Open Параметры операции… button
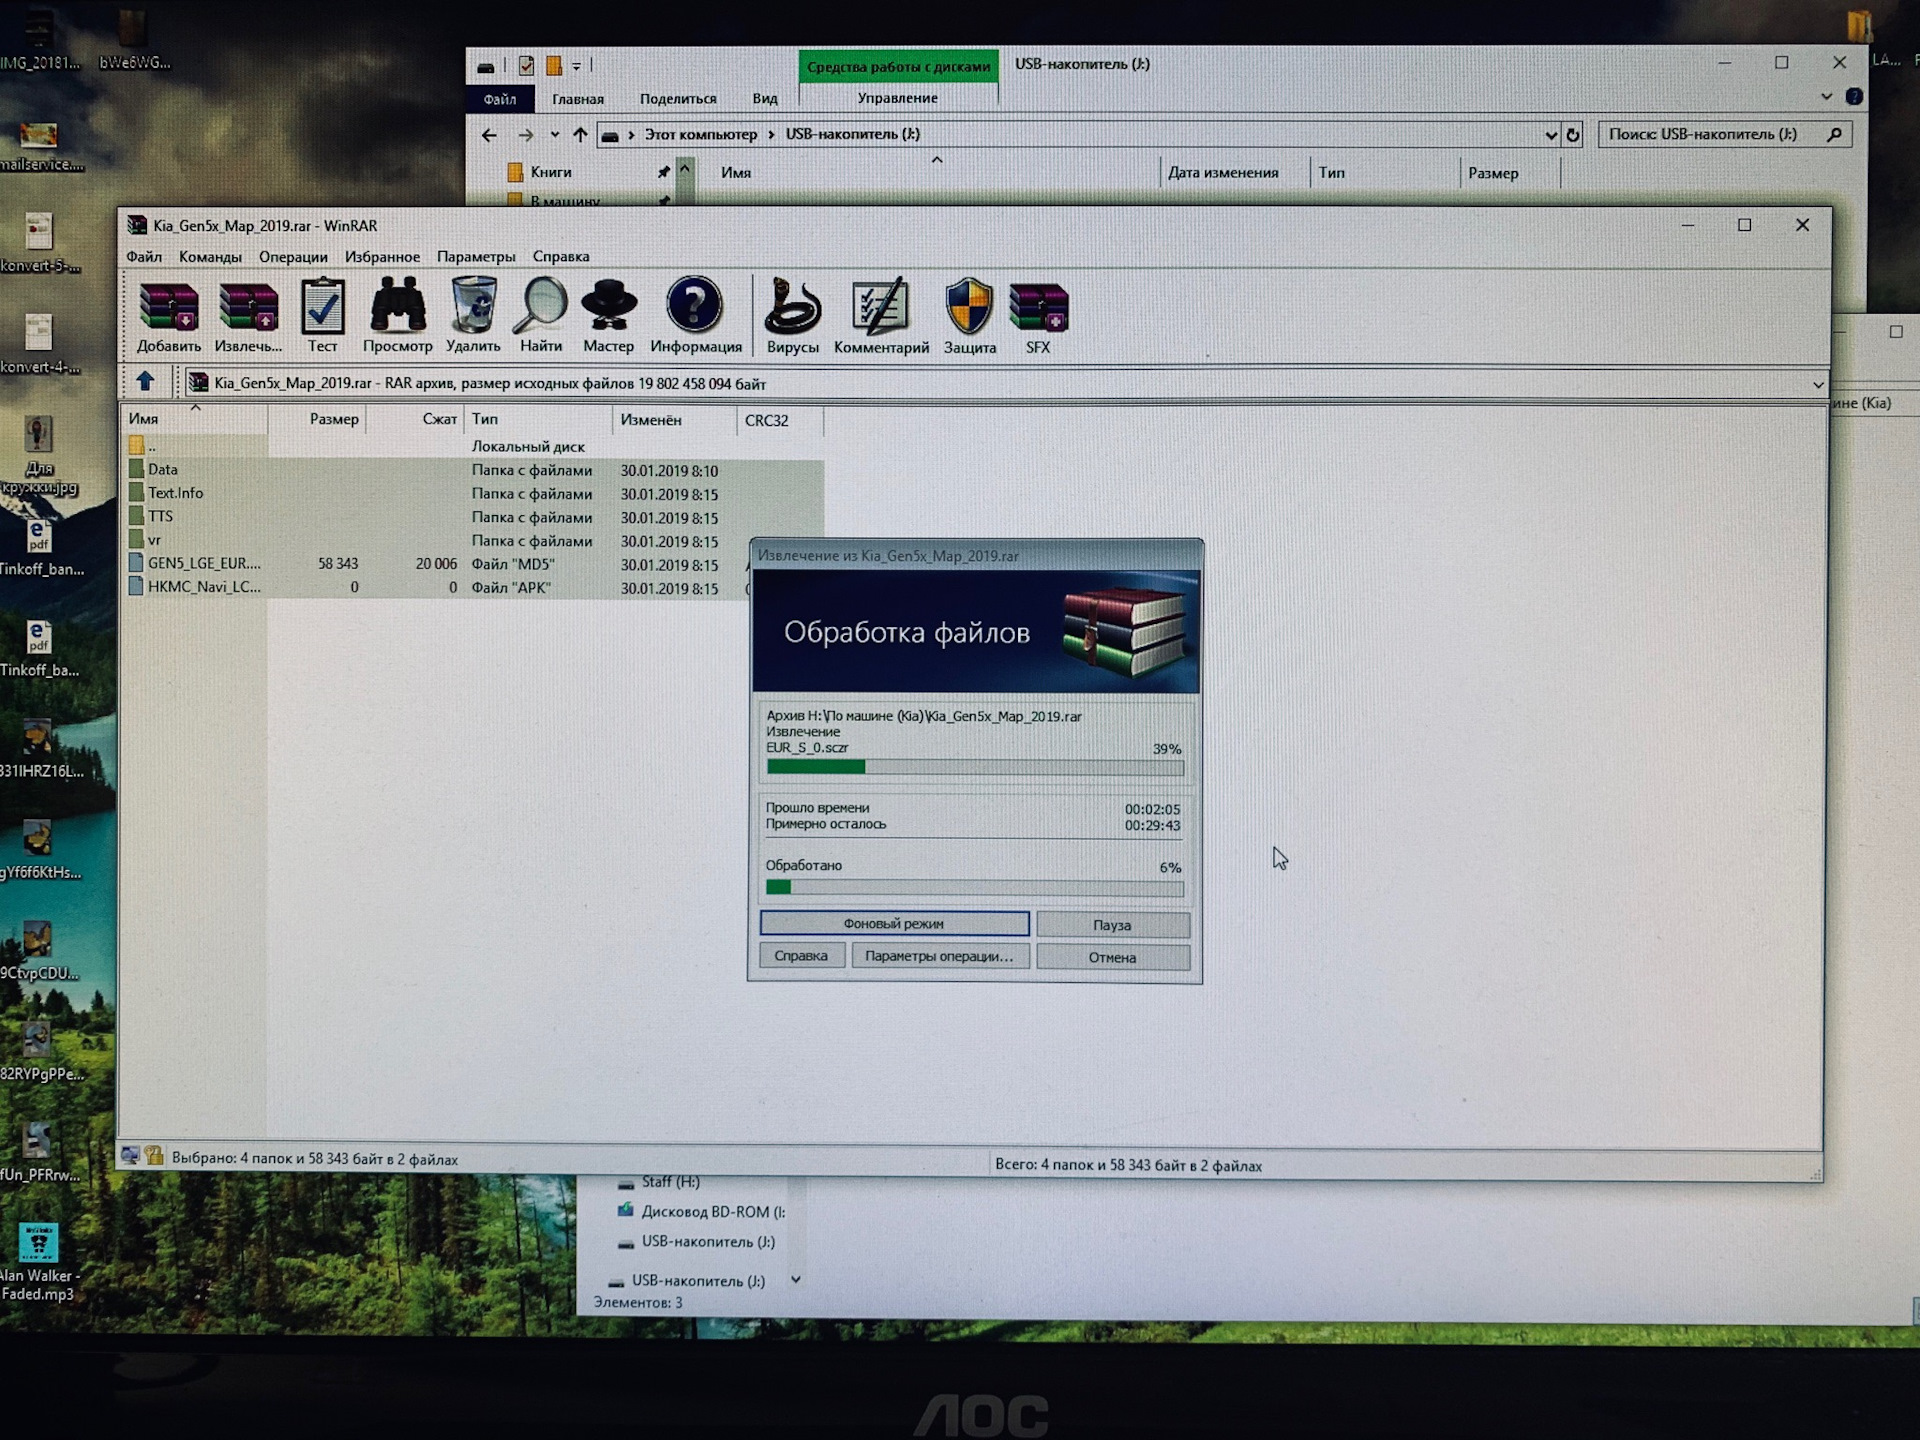1920x1440 pixels. tap(939, 956)
